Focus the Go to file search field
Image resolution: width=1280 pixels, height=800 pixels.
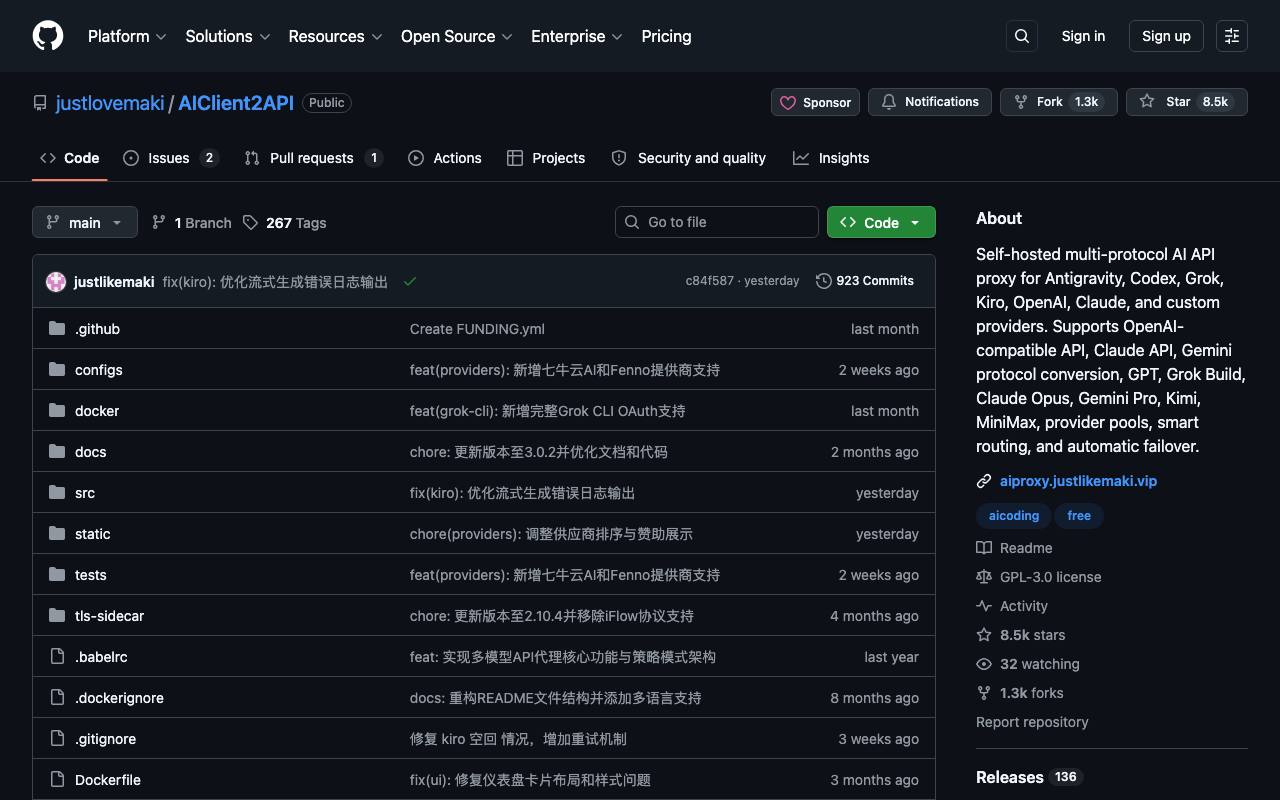717,222
